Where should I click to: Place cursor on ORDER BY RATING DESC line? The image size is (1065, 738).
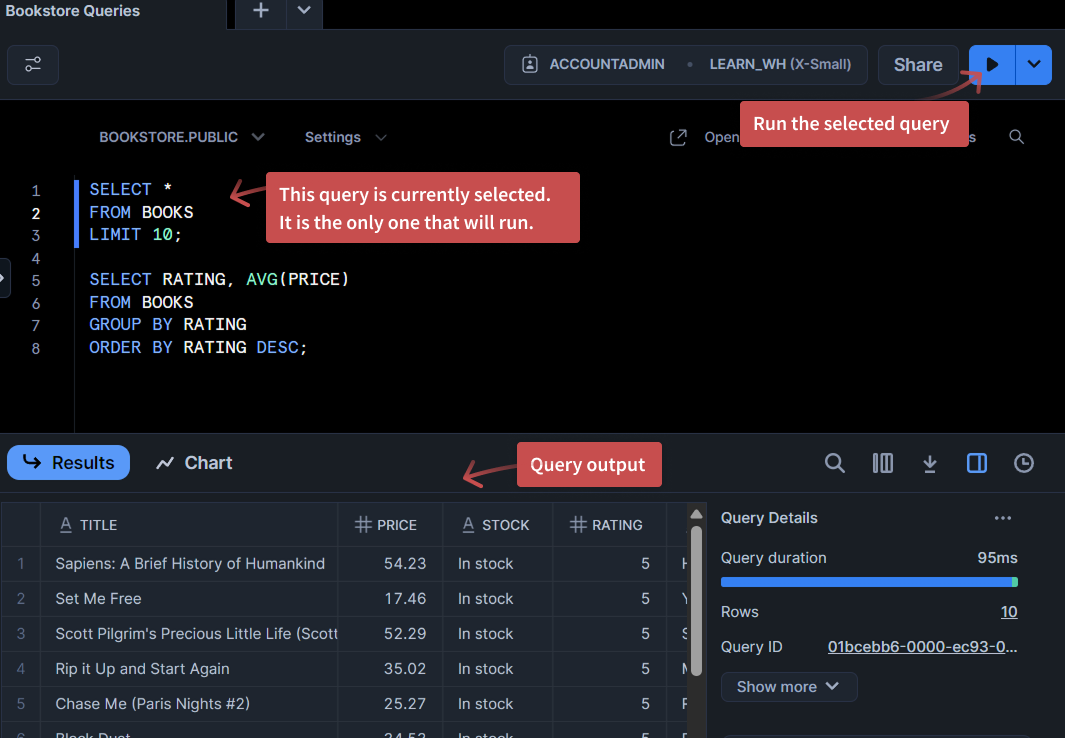(x=198, y=348)
